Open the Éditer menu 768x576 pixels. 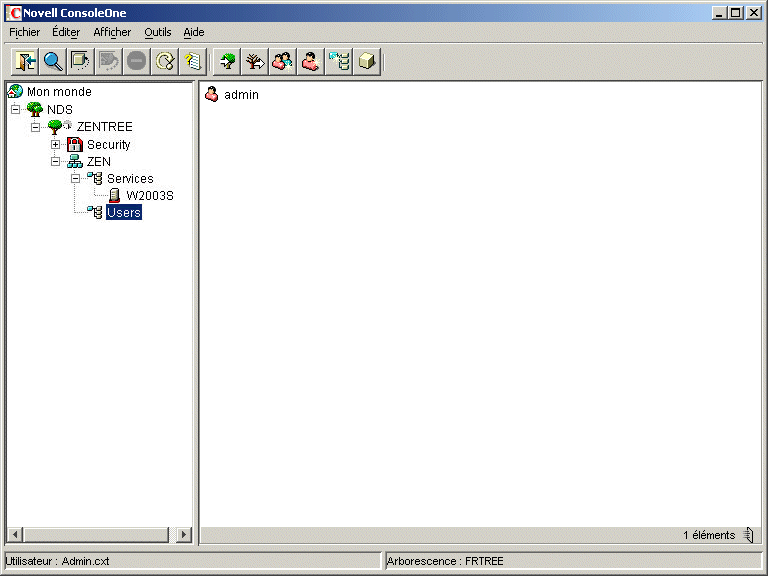(66, 32)
